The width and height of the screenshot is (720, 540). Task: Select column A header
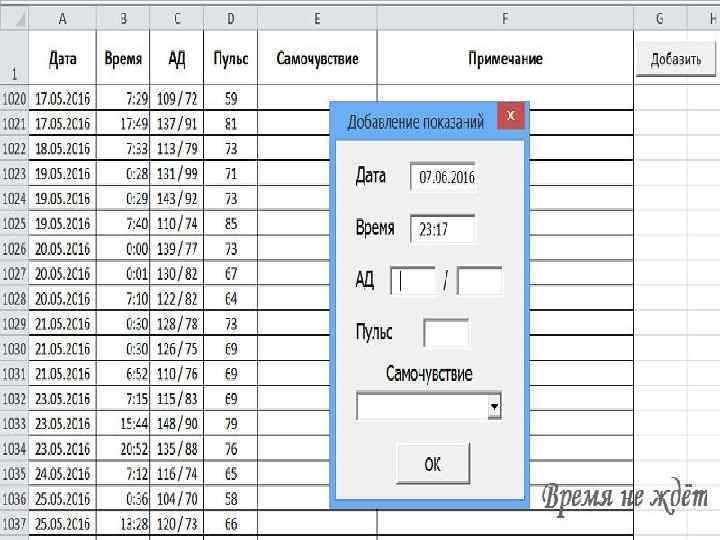[x=62, y=19]
